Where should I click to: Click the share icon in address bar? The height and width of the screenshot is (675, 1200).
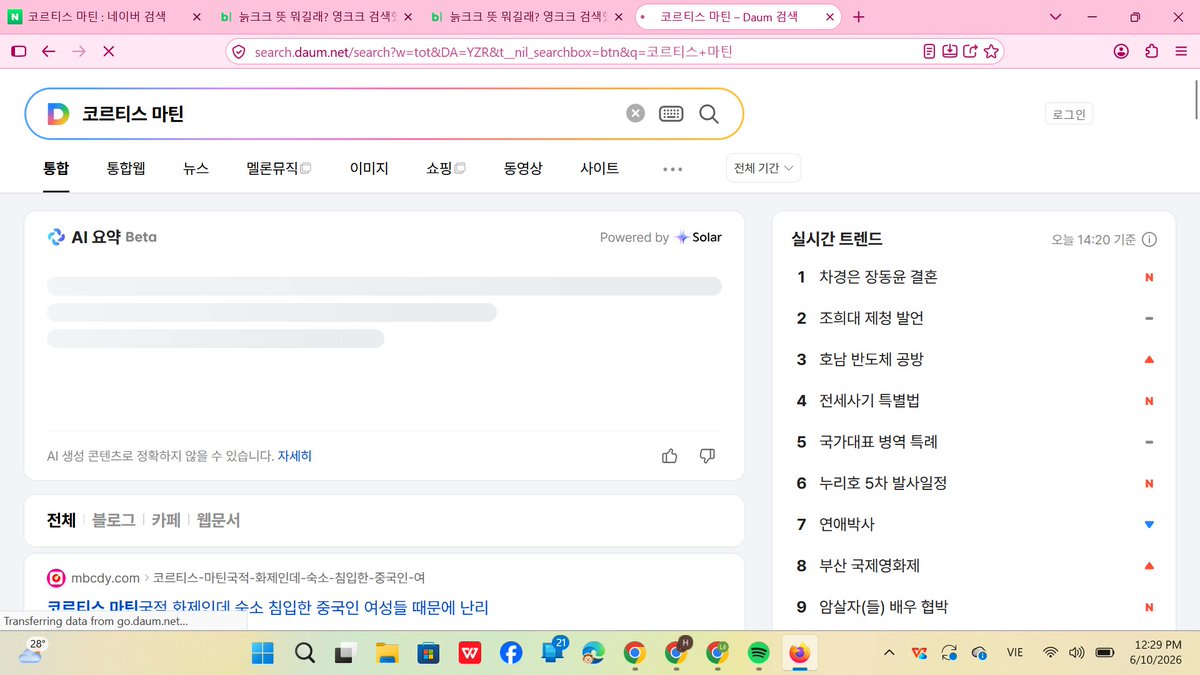point(970,51)
